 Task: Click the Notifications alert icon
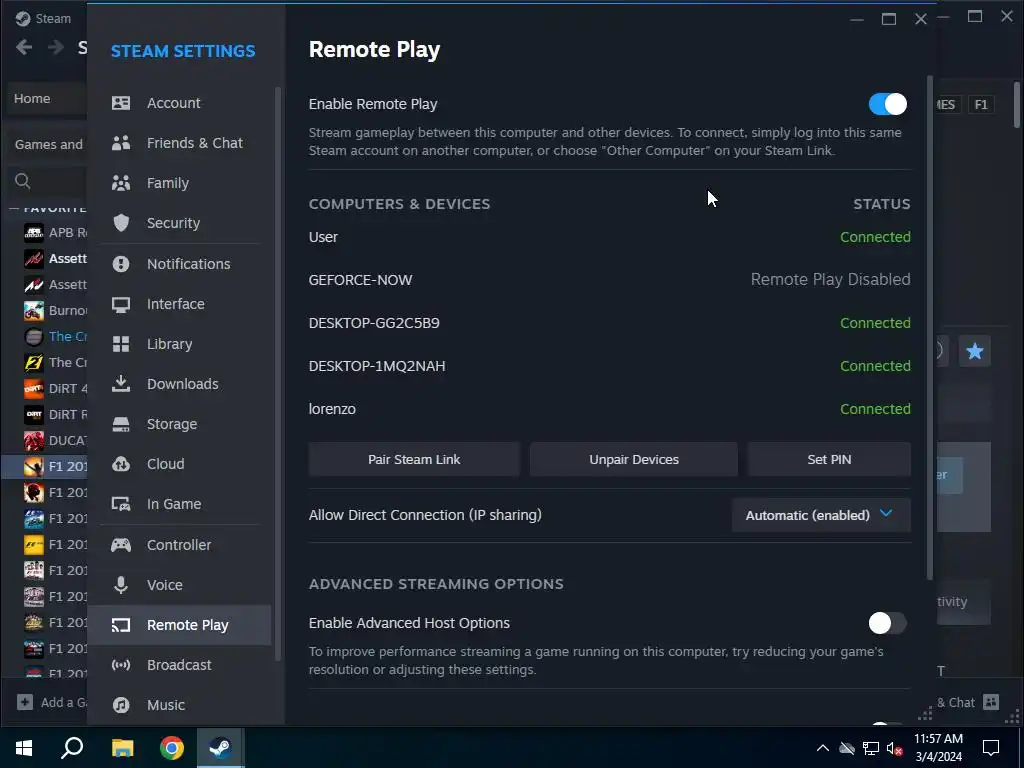click(121, 264)
